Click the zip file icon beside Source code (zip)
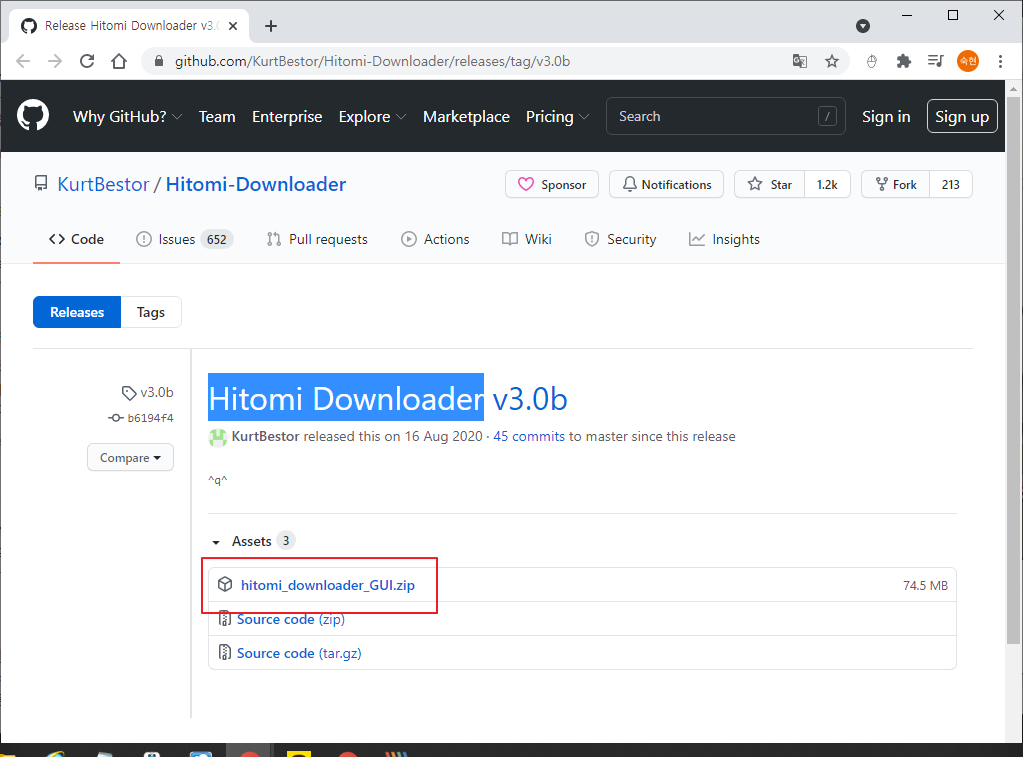Viewport: 1023px width, 757px height. click(x=224, y=618)
